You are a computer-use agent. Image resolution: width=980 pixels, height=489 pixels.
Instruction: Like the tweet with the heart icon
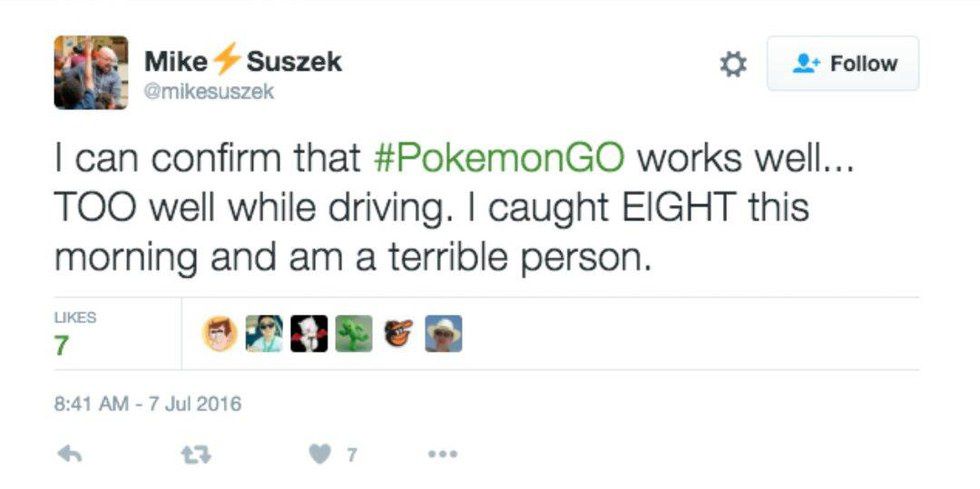(x=319, y=454)
